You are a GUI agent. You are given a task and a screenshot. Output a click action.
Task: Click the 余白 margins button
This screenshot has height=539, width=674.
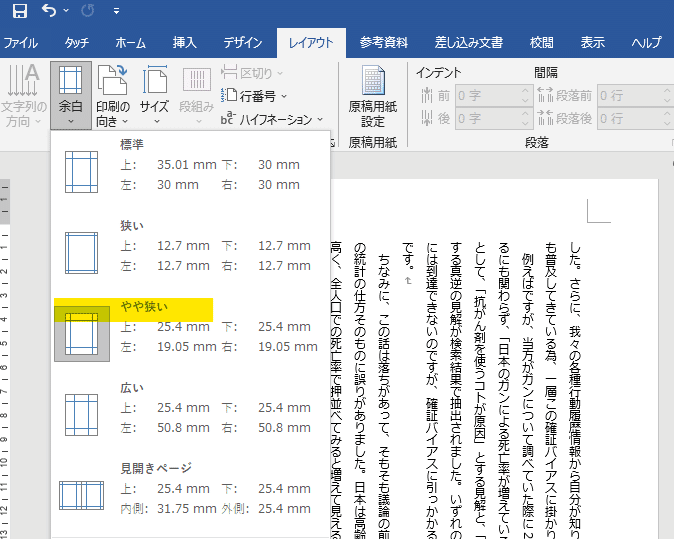(x=70, y=95)
